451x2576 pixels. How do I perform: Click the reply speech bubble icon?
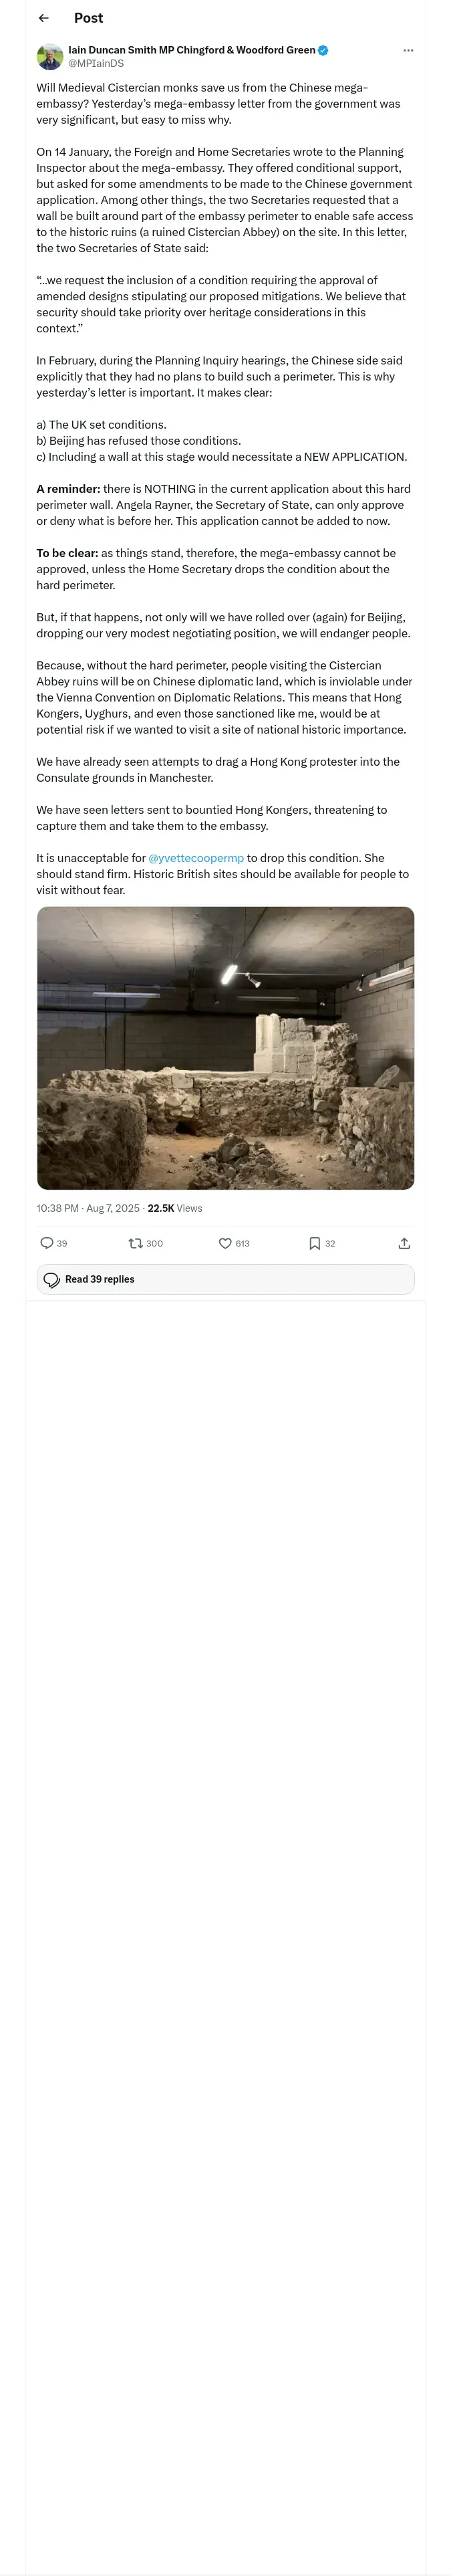(x=46, y=1243)
